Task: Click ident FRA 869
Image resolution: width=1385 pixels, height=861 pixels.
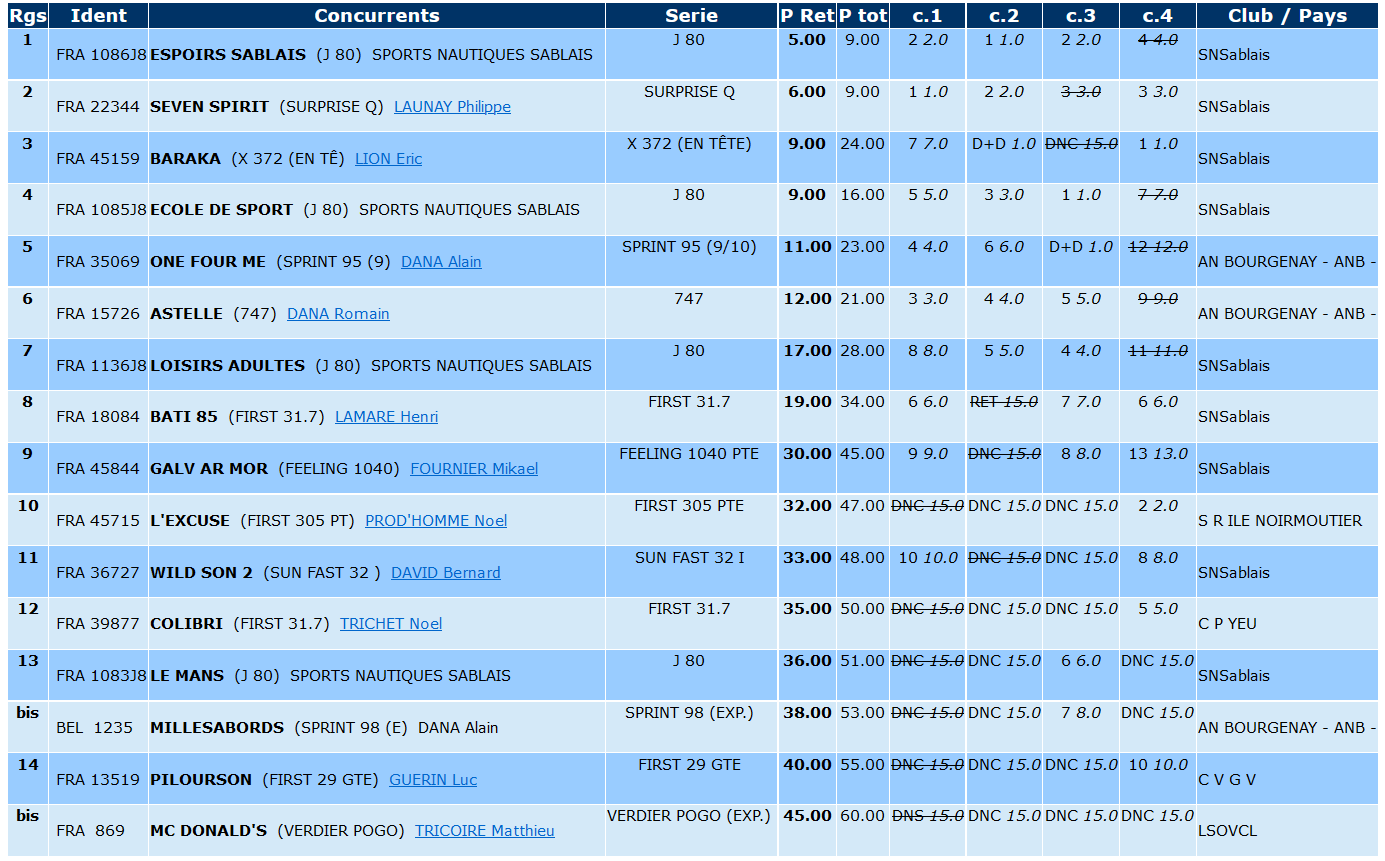Action: 91,831
